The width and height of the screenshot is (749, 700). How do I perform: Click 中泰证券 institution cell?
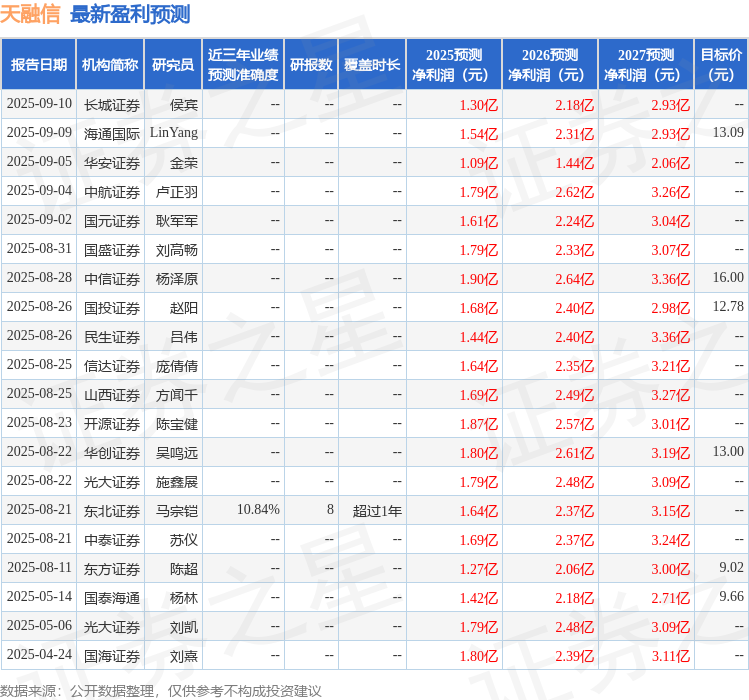pos(112,540)
